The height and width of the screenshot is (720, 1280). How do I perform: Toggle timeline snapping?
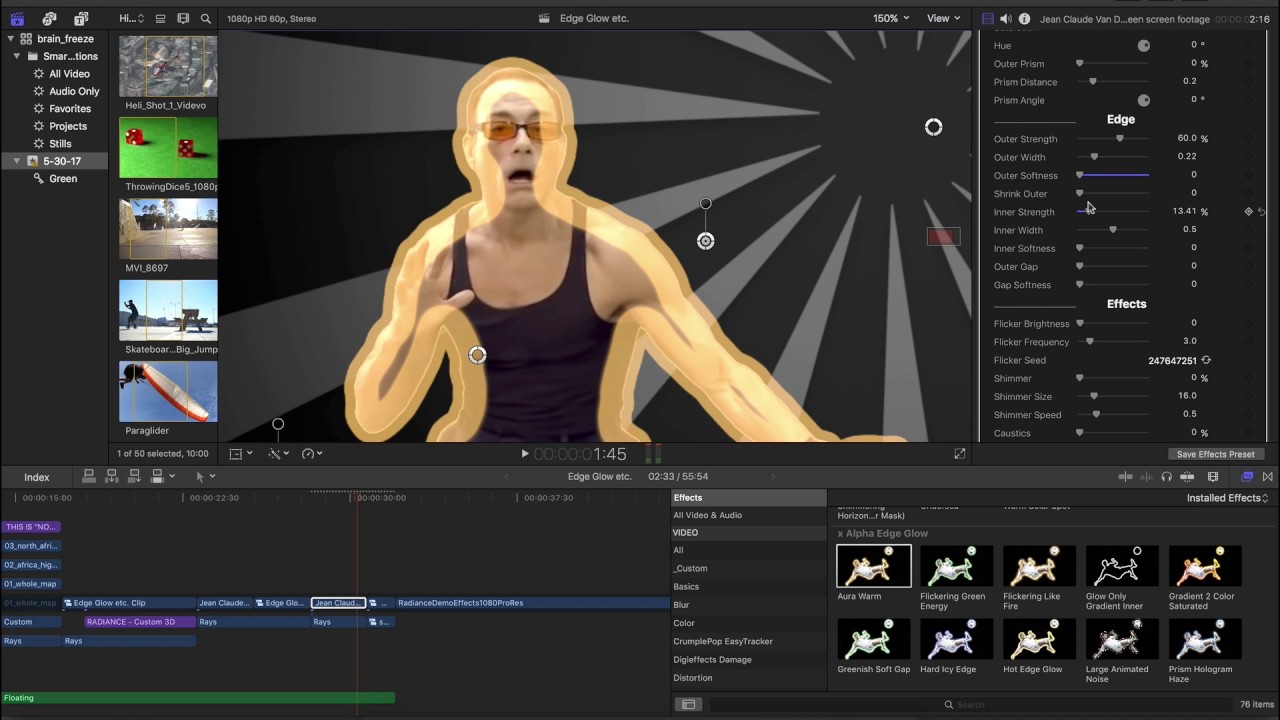[x=1187, y=477]
